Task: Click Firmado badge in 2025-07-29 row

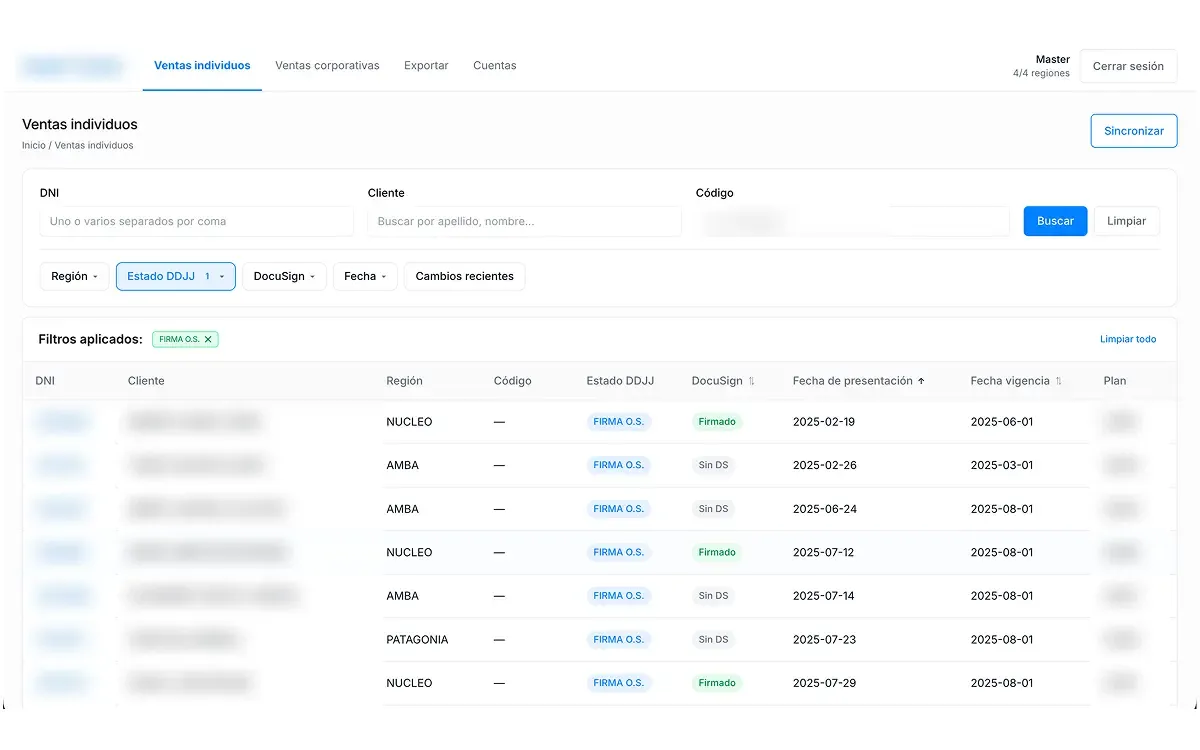Action: coord(717,683)
